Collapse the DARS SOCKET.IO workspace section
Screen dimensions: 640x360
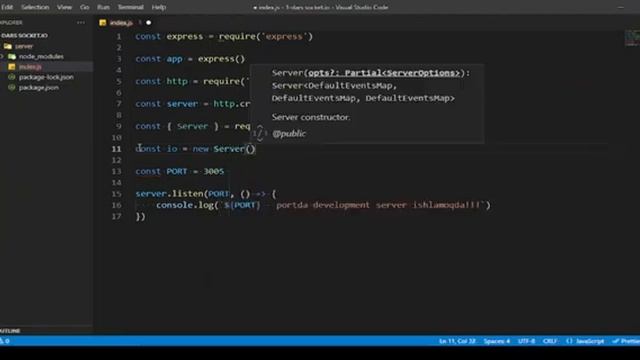24,36
